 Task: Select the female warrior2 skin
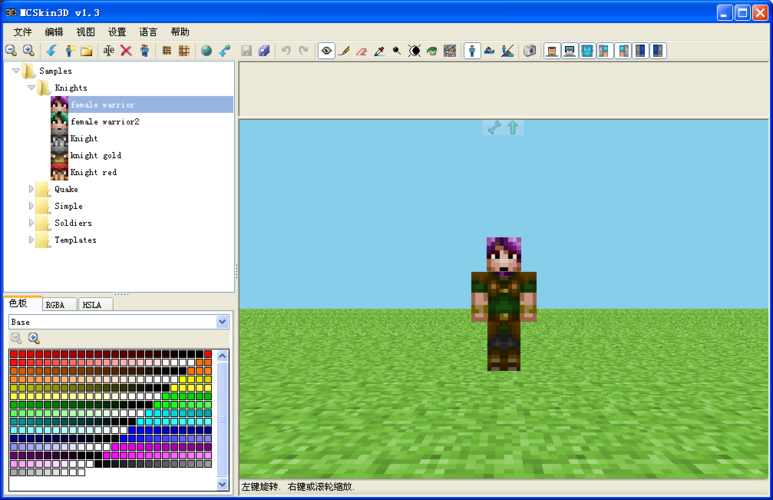pyautogui.click(x=105, y=122)
